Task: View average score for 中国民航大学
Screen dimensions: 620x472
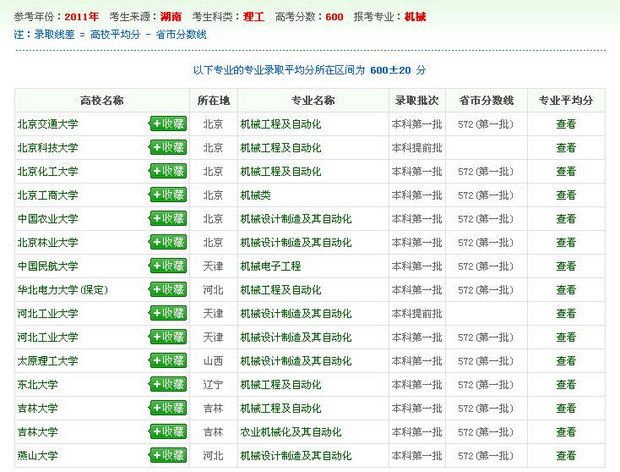Action: pos(566,266)
